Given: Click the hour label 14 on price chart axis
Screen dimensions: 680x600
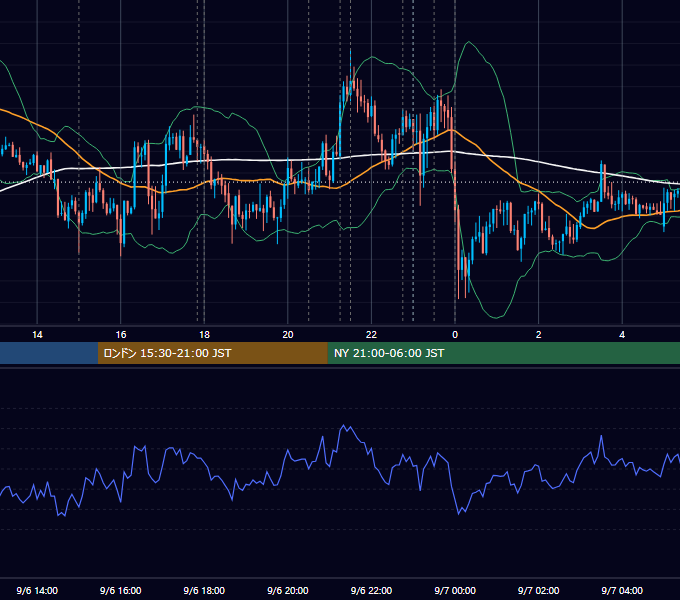Looking at the screenshot, I should click(37, 335).
